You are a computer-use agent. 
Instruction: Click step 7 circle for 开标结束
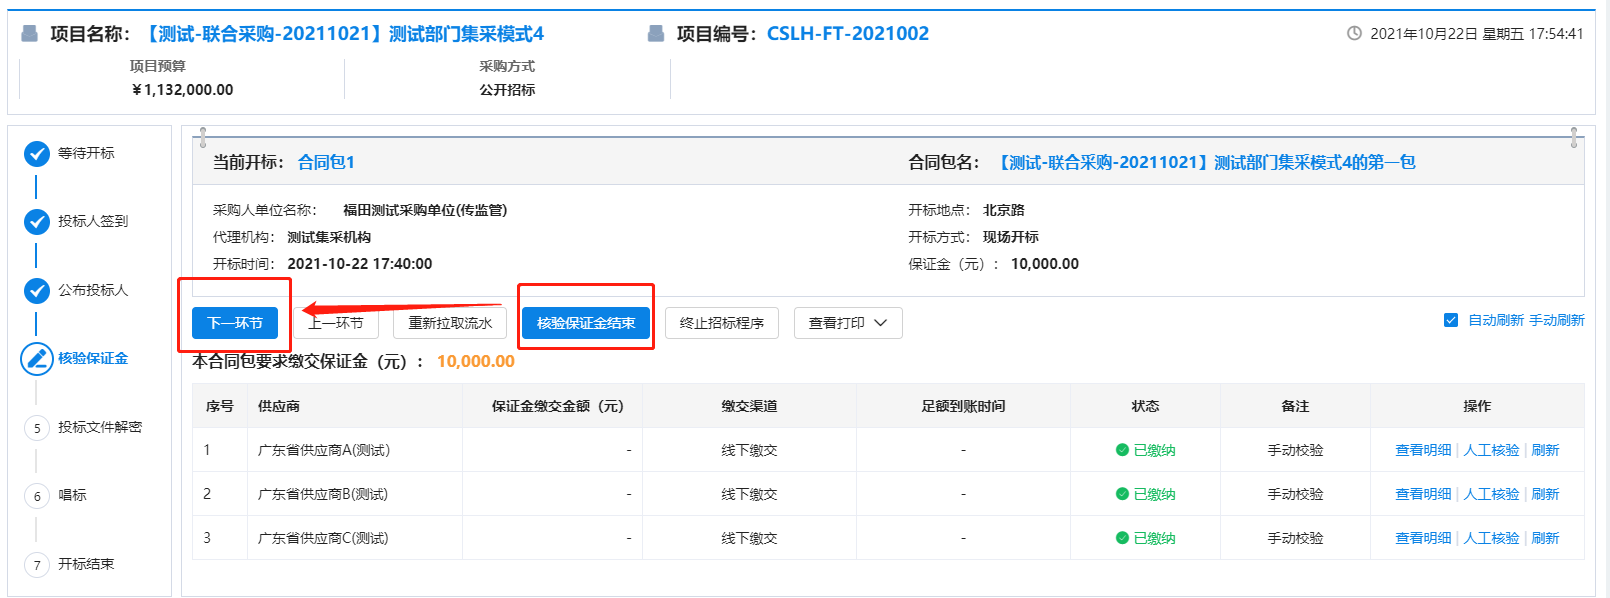click(37, 565)
